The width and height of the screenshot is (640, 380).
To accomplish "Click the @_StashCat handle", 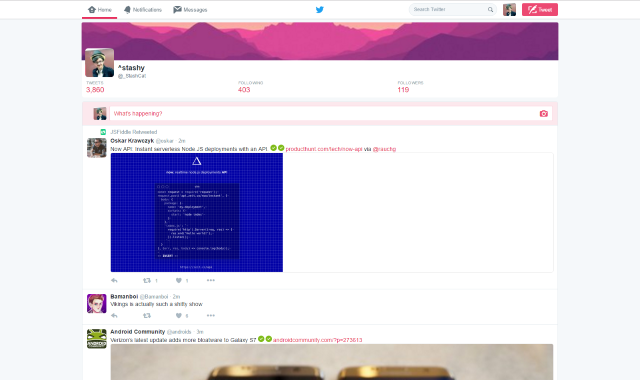I will (x=132, y=76).
